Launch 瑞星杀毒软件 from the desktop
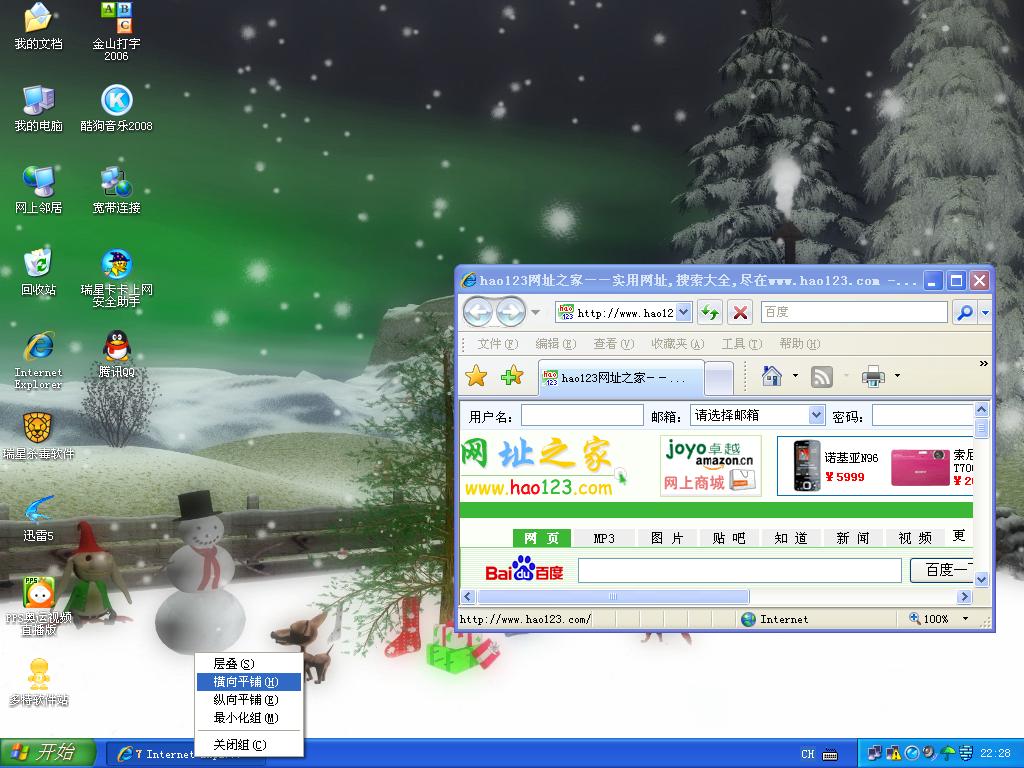 point(39,436)
